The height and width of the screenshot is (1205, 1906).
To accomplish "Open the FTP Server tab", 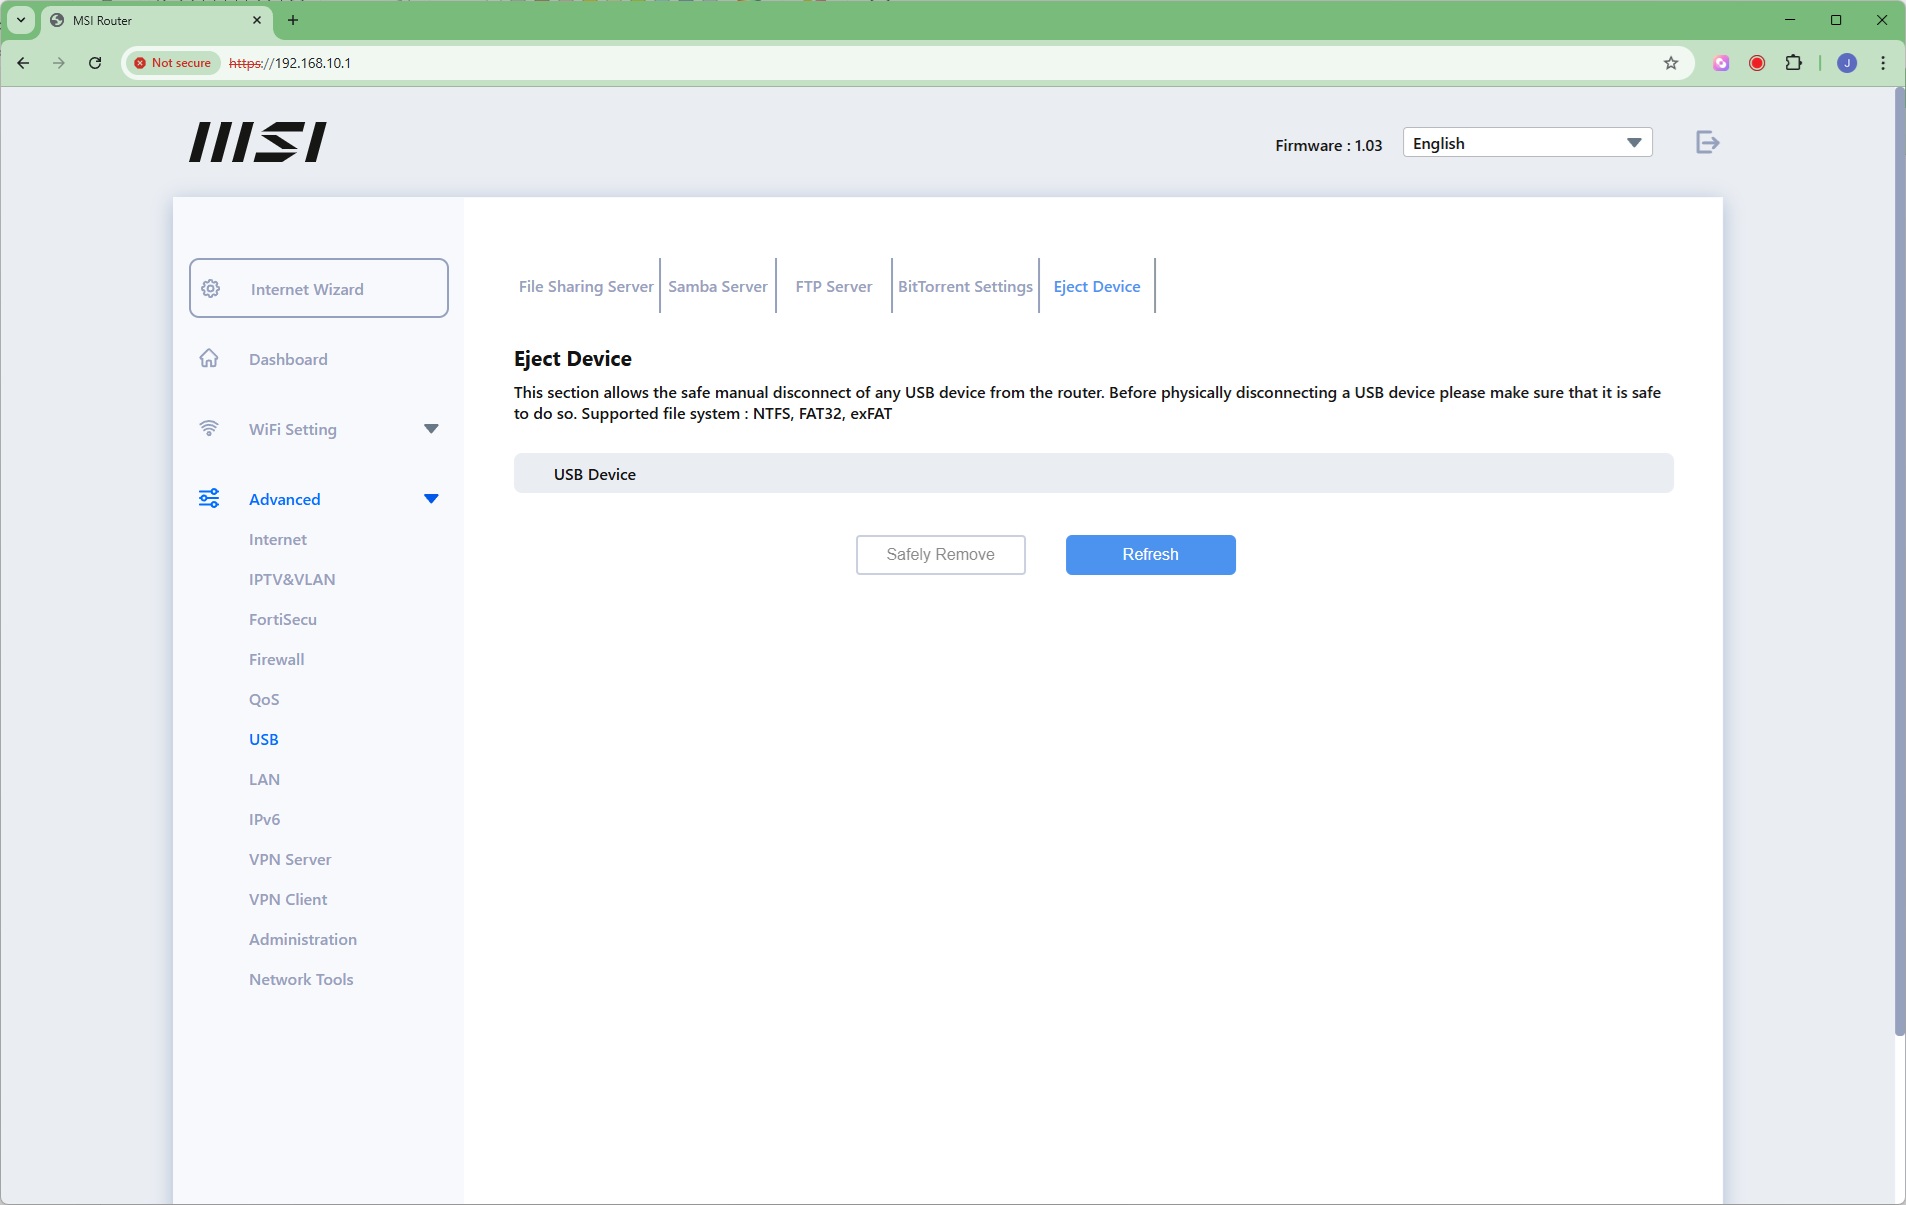I will point(833,287).
